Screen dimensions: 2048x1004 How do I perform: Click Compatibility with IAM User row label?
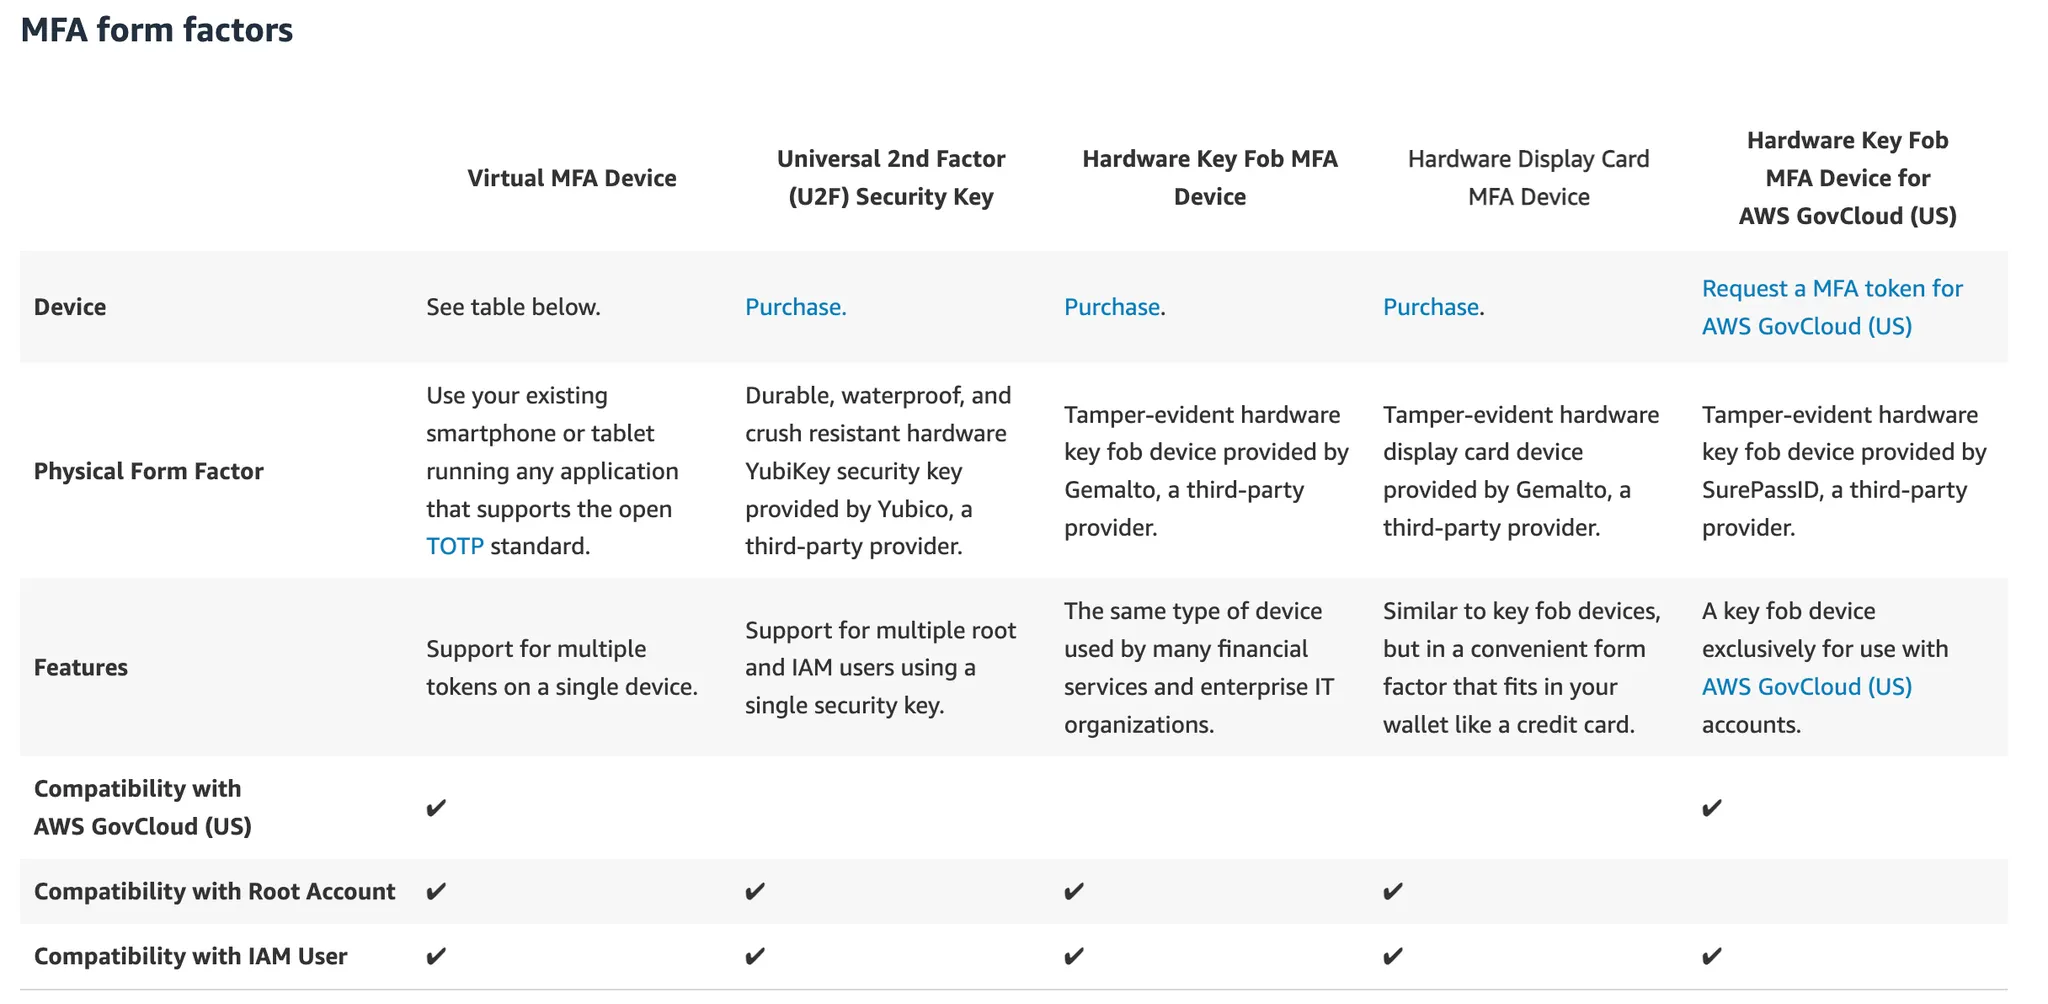click(x=190, y=957)
